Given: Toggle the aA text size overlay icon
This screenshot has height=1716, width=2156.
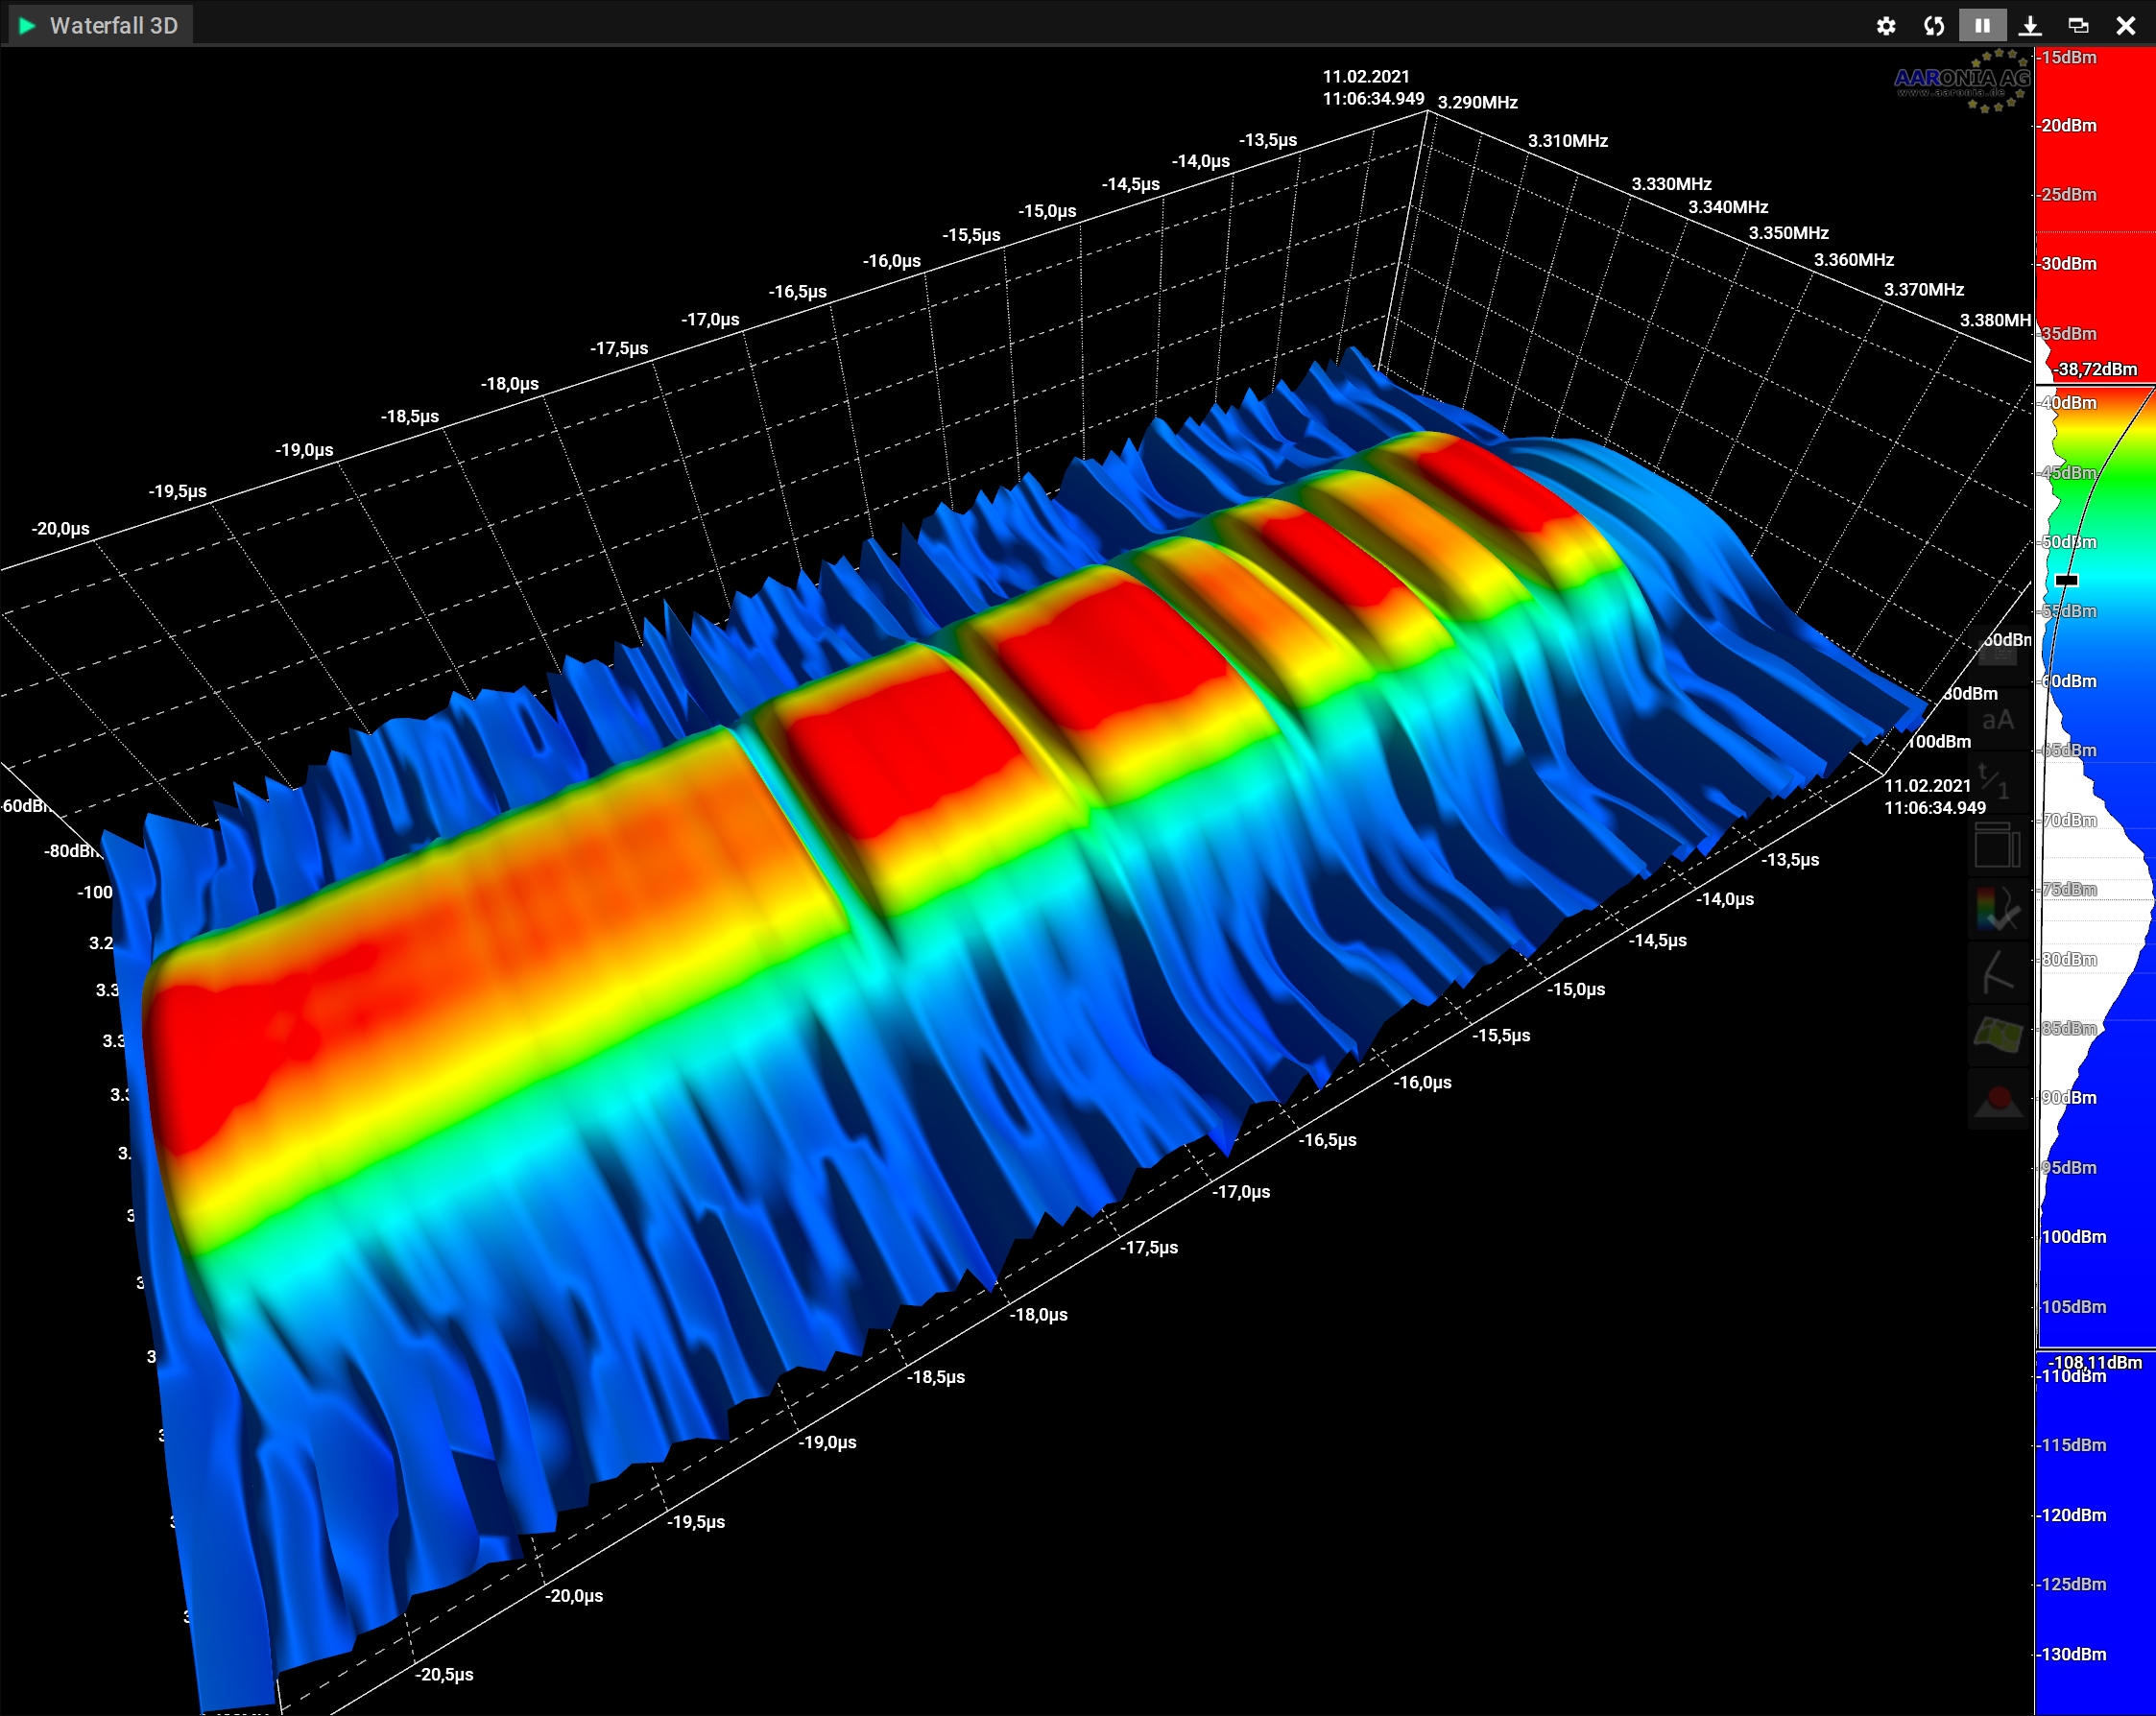Looking at the screenshot, I should click(x=1998, y=720).
